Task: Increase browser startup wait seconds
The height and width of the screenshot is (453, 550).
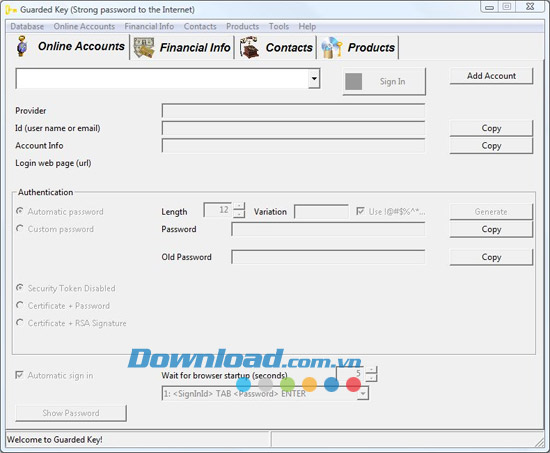Action: 371,370
